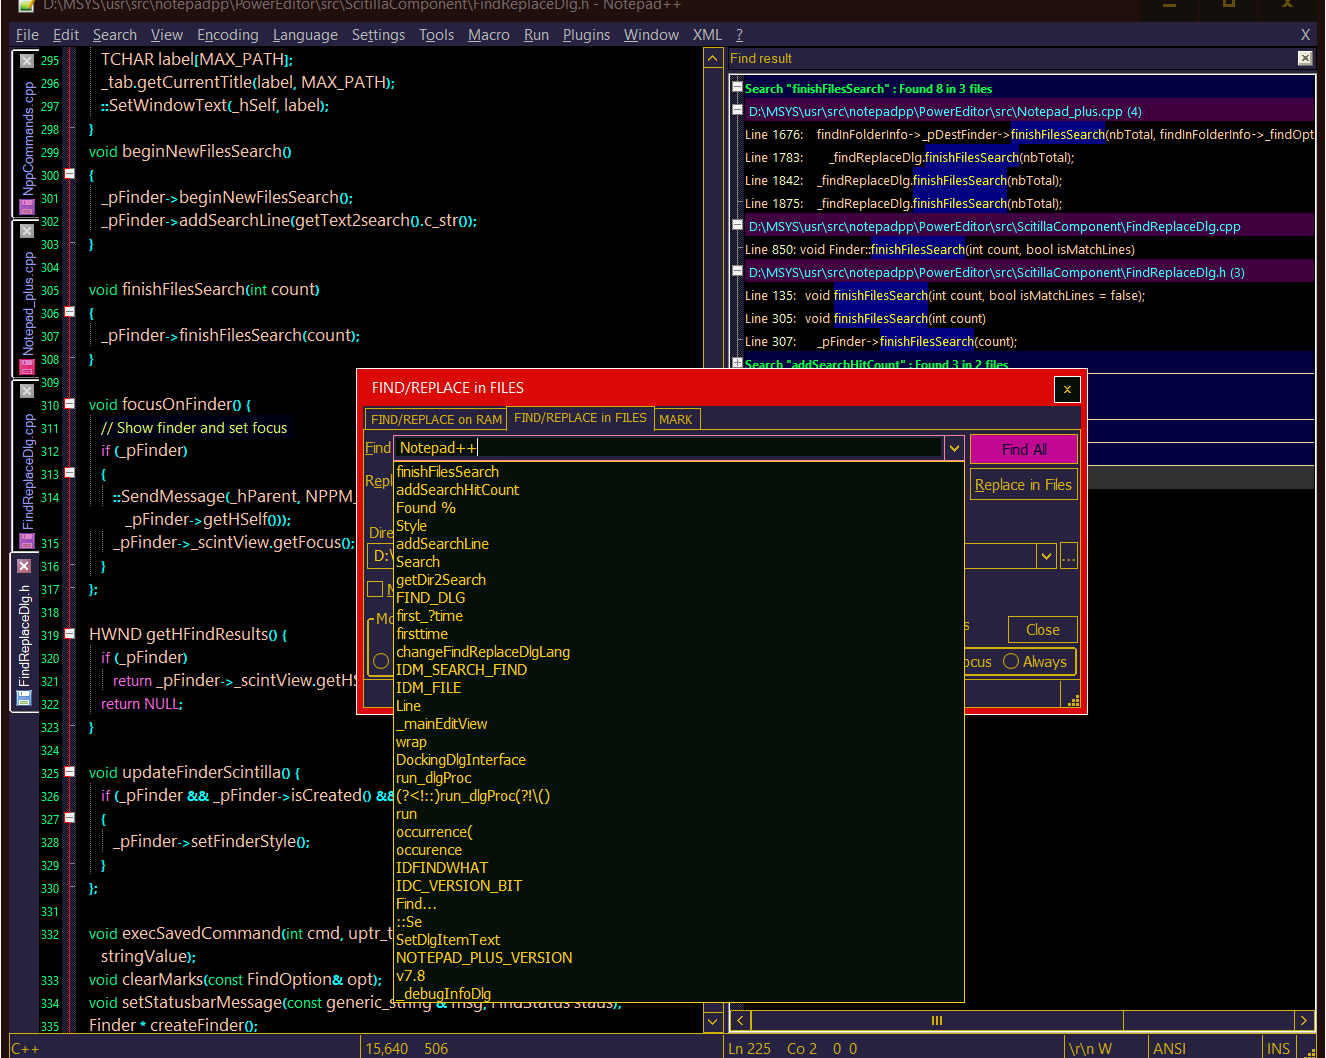The height and width of the screenshot is (1058, 1326).
Task: Click the Replace in Files button
Action: click(1023, 484)
